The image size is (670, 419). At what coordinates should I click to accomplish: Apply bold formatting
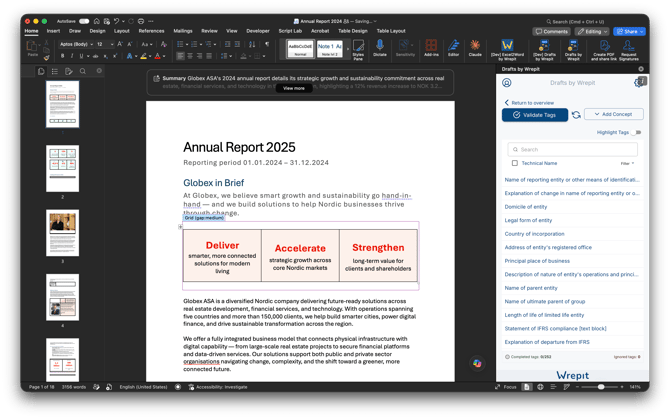pos(62,56)
